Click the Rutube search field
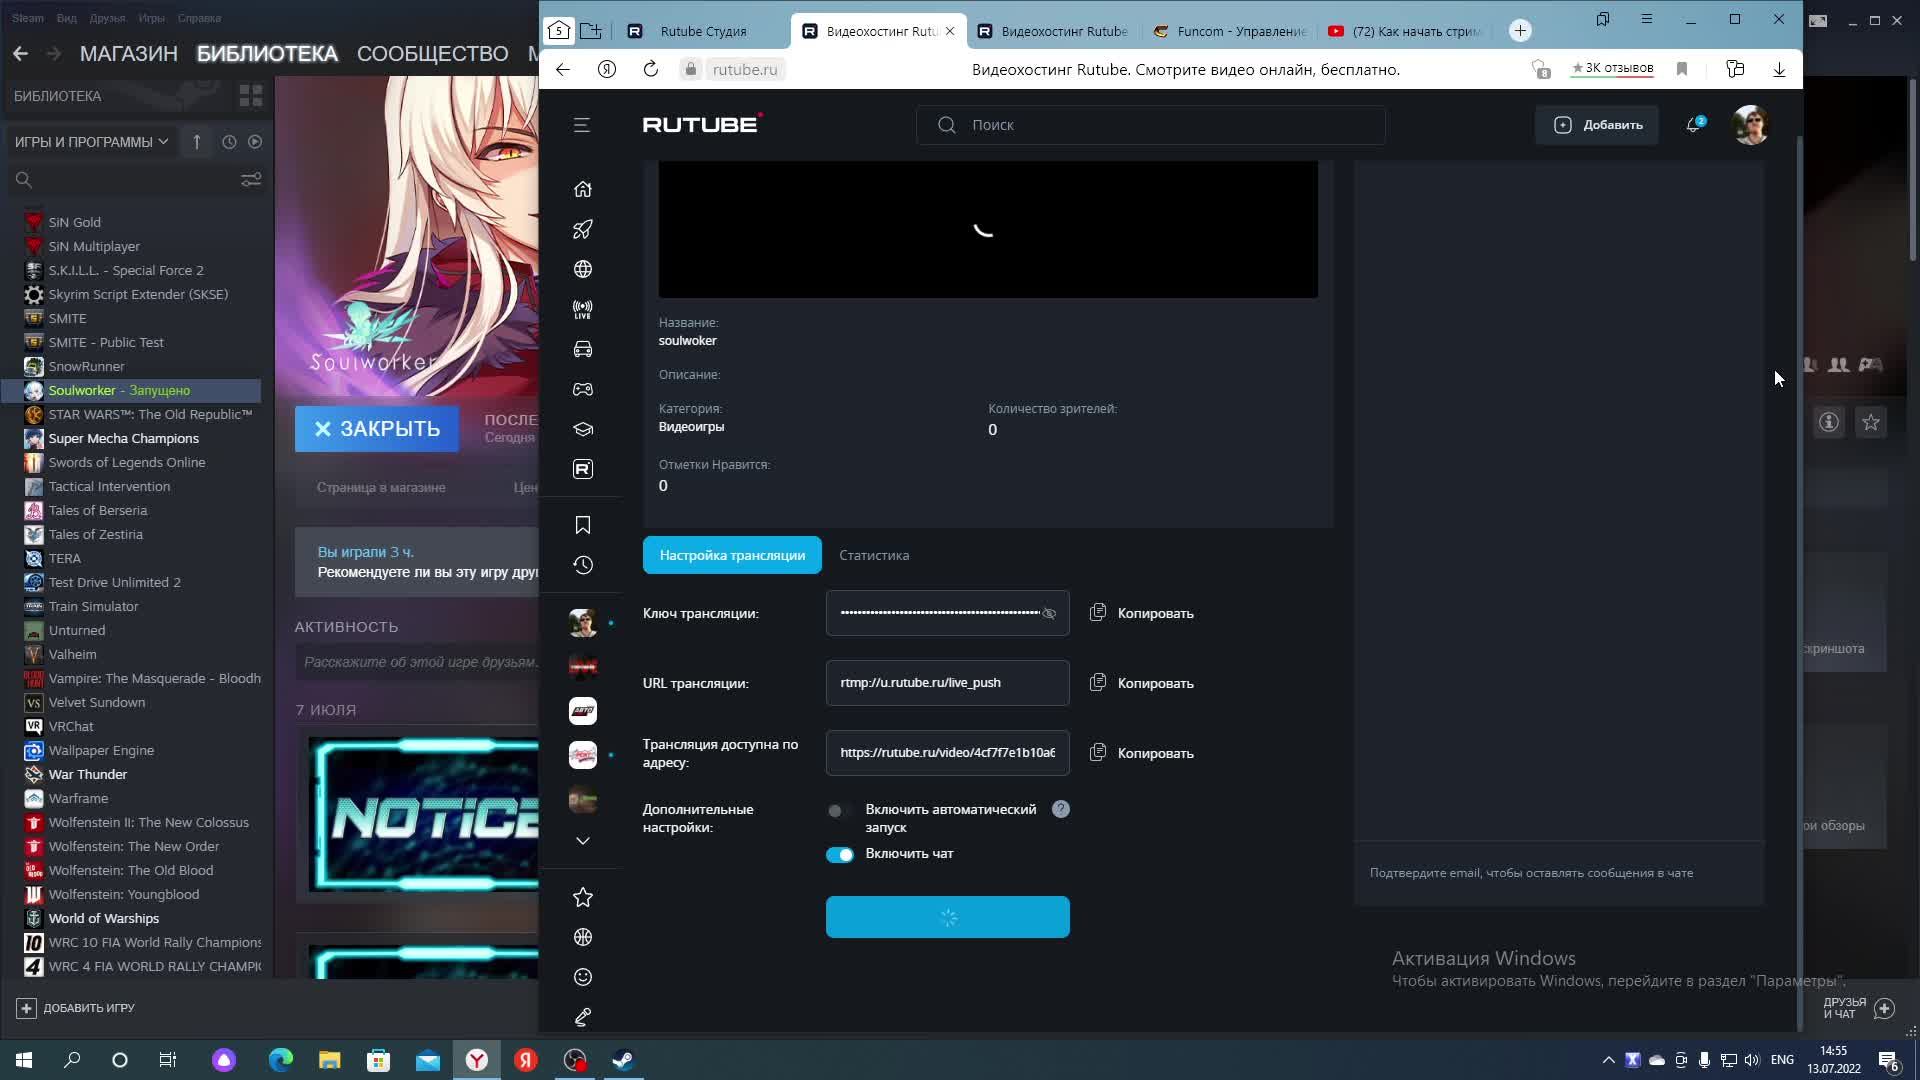 point(1150,125)
